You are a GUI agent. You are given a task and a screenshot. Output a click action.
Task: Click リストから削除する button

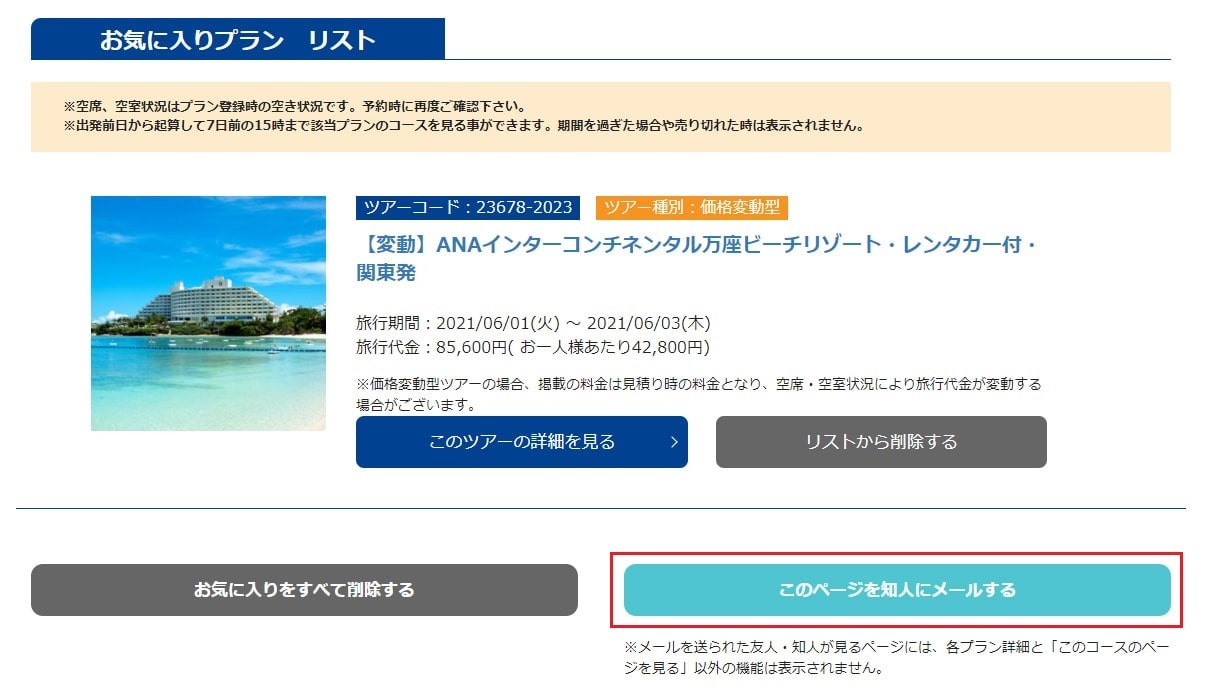click(881, 442)
